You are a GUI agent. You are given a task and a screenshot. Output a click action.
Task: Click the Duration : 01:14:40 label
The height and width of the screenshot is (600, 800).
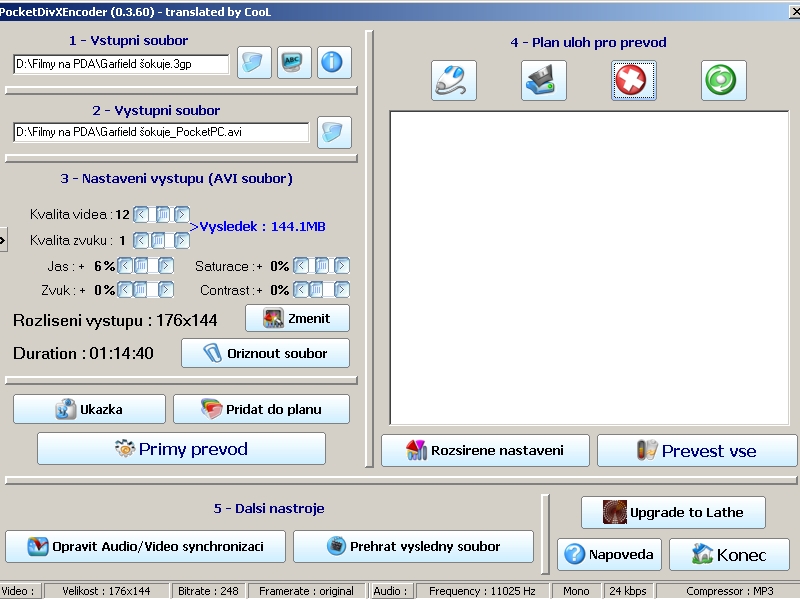click(83, 354)
